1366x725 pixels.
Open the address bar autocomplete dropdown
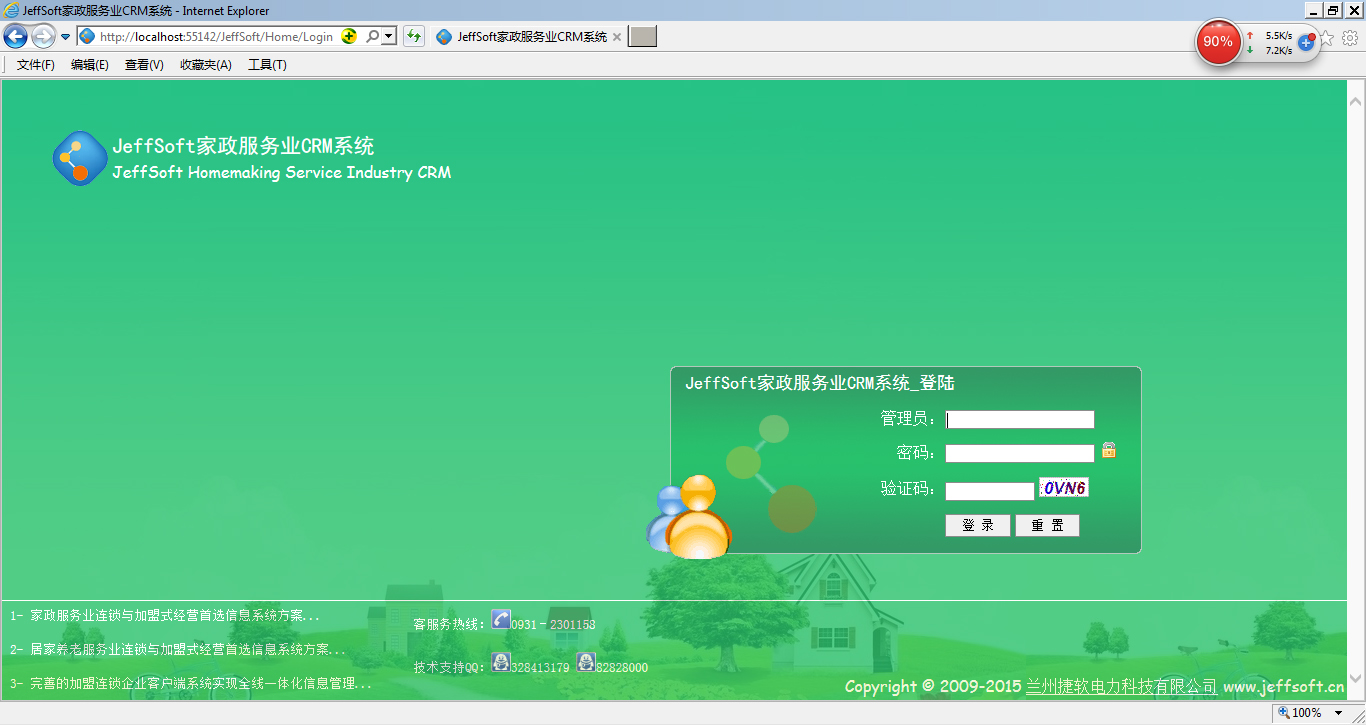pyautogui.click(x=389, y=36)
